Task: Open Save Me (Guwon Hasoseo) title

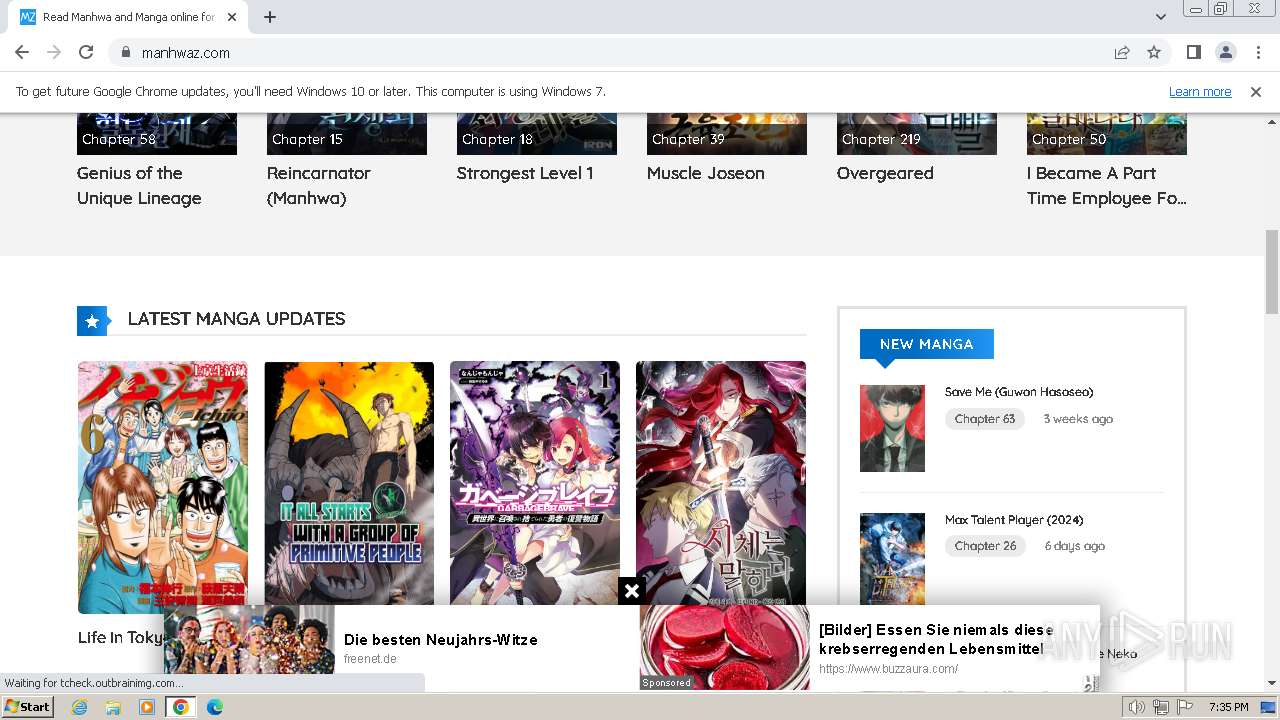Action: point(1019,392)
